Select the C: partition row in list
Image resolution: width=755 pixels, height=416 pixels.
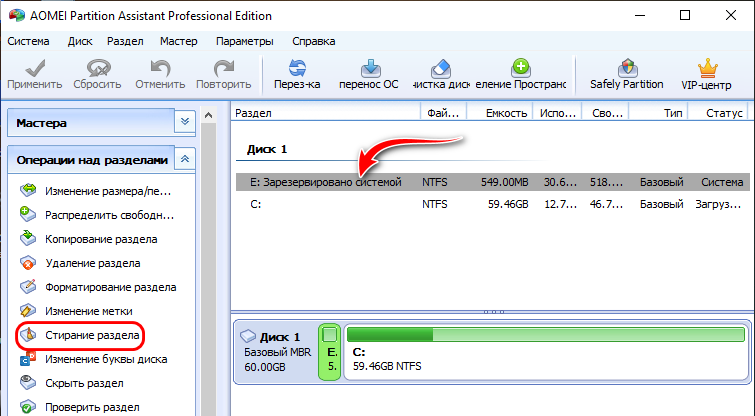tap(493, 204)
